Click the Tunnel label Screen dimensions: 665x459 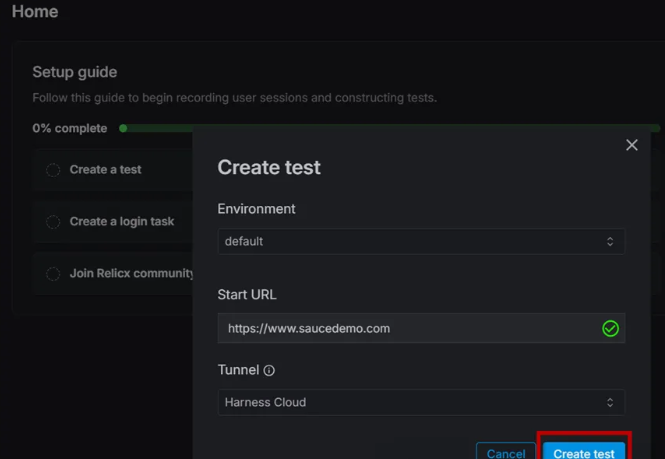pos(238,370)
